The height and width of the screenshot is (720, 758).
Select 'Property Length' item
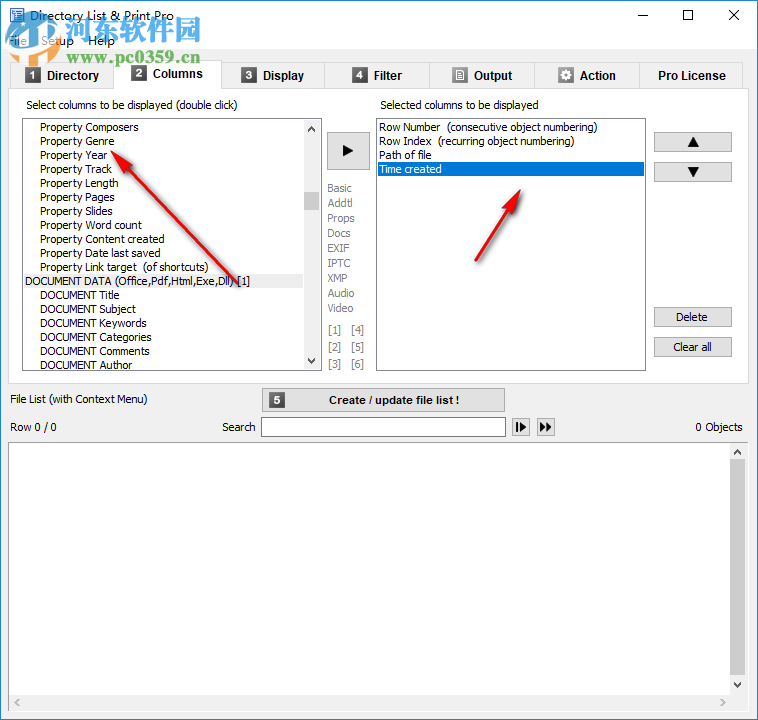coord(79,183)
